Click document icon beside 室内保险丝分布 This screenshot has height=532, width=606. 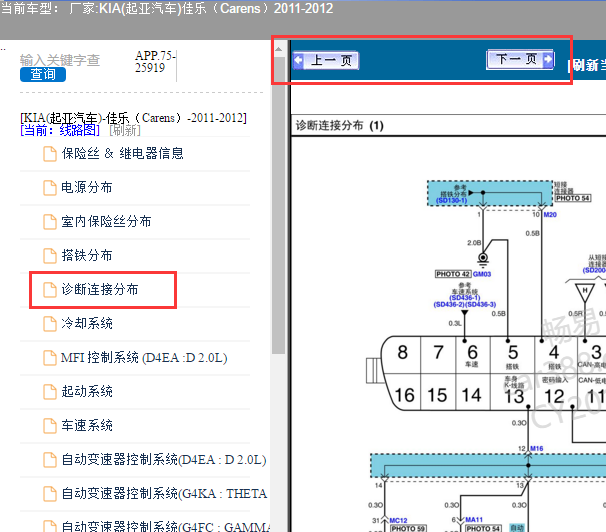point(49,222)
